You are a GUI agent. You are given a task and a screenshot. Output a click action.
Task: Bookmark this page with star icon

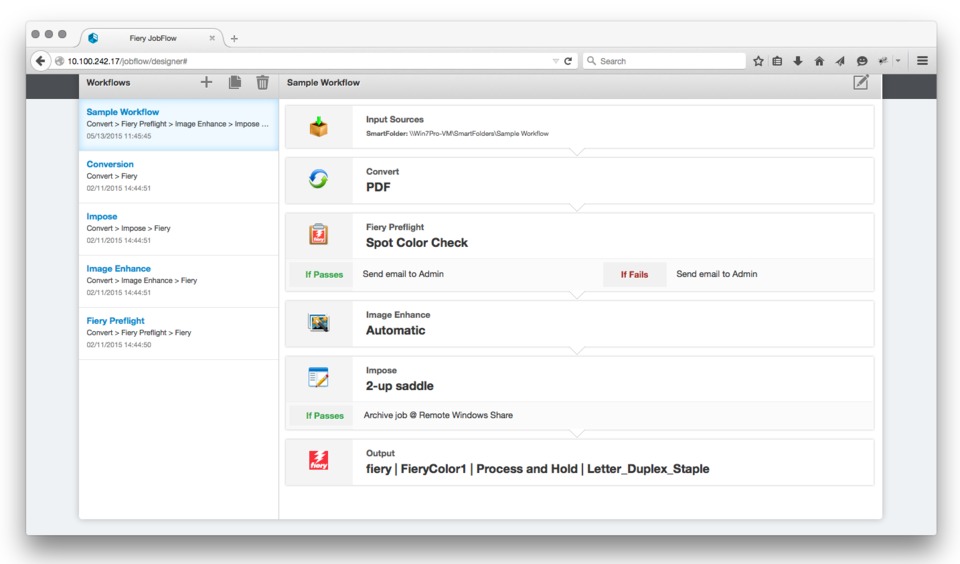click(x=759, y=61)
